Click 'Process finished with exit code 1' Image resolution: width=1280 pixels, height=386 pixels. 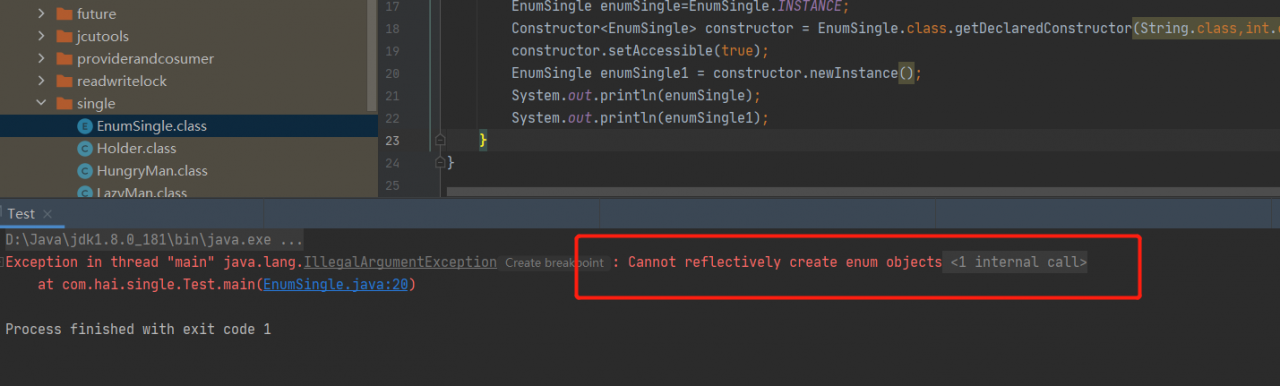click(138, 329)
